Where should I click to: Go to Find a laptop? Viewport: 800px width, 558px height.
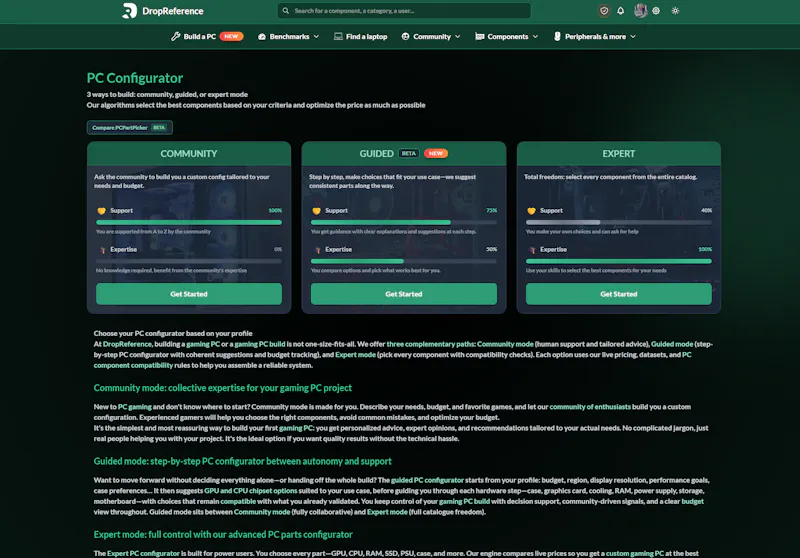361,37
